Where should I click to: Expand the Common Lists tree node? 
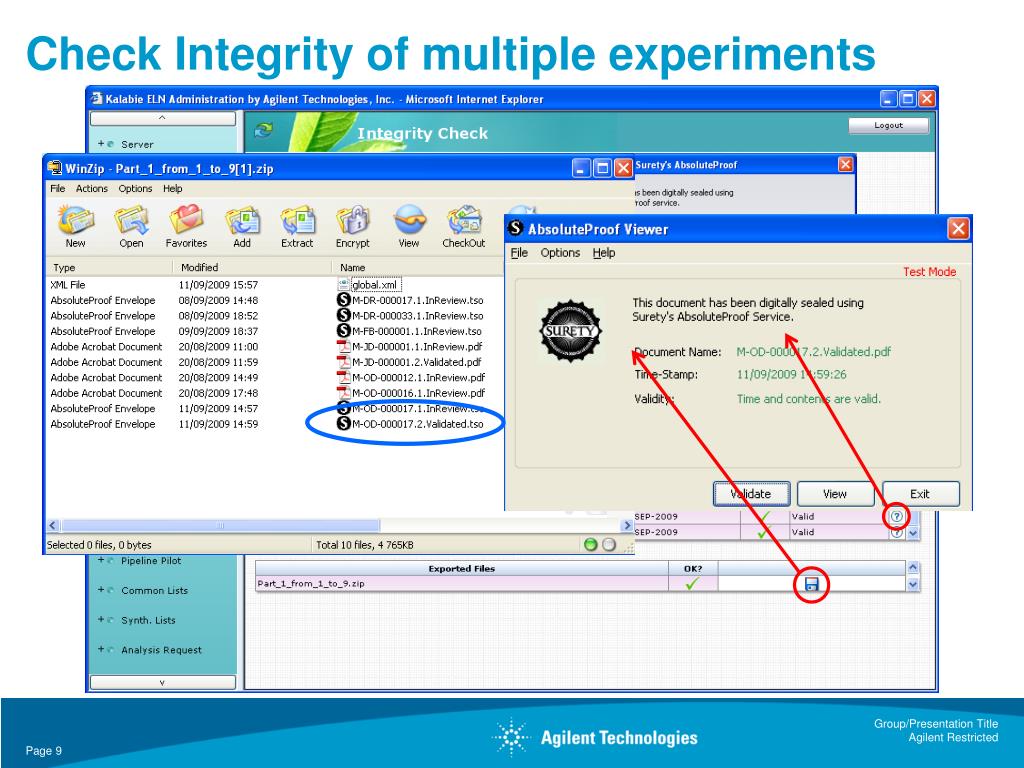(x=101, y=590)
